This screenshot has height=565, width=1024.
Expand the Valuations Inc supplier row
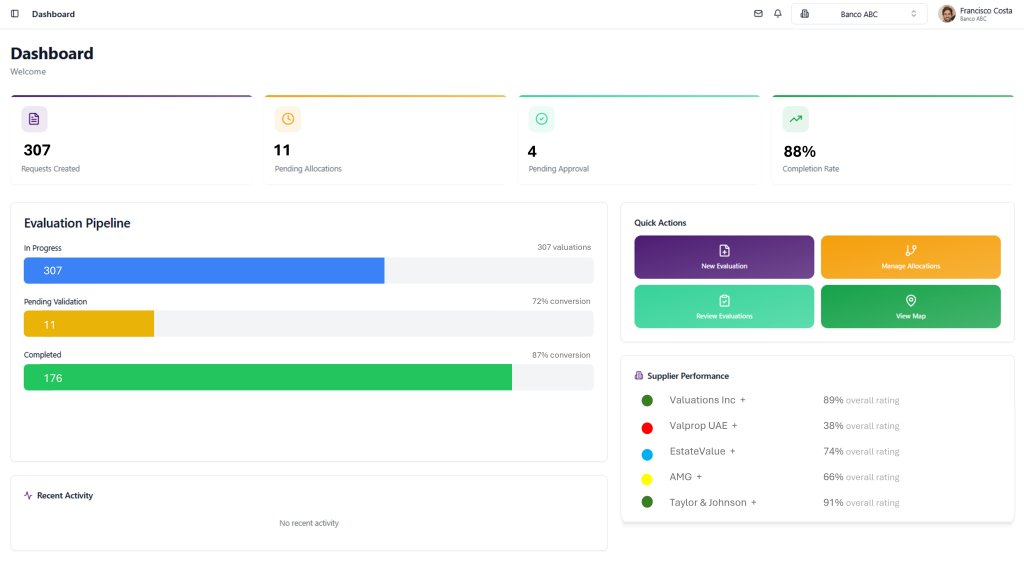coord(743,400)
